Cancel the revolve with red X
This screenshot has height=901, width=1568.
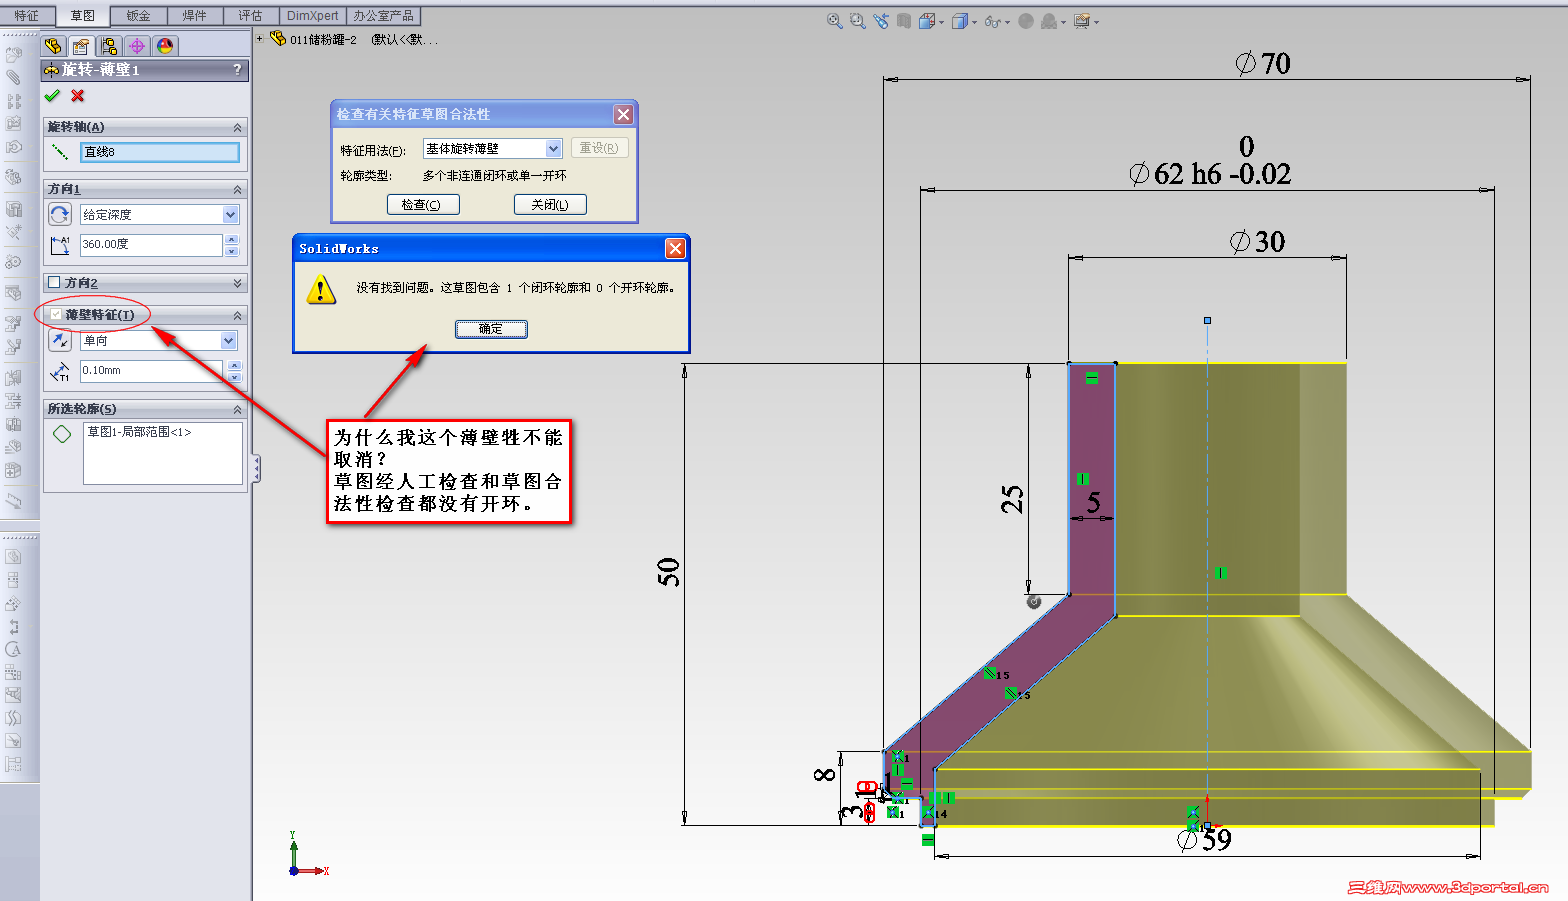coord(78,96)
